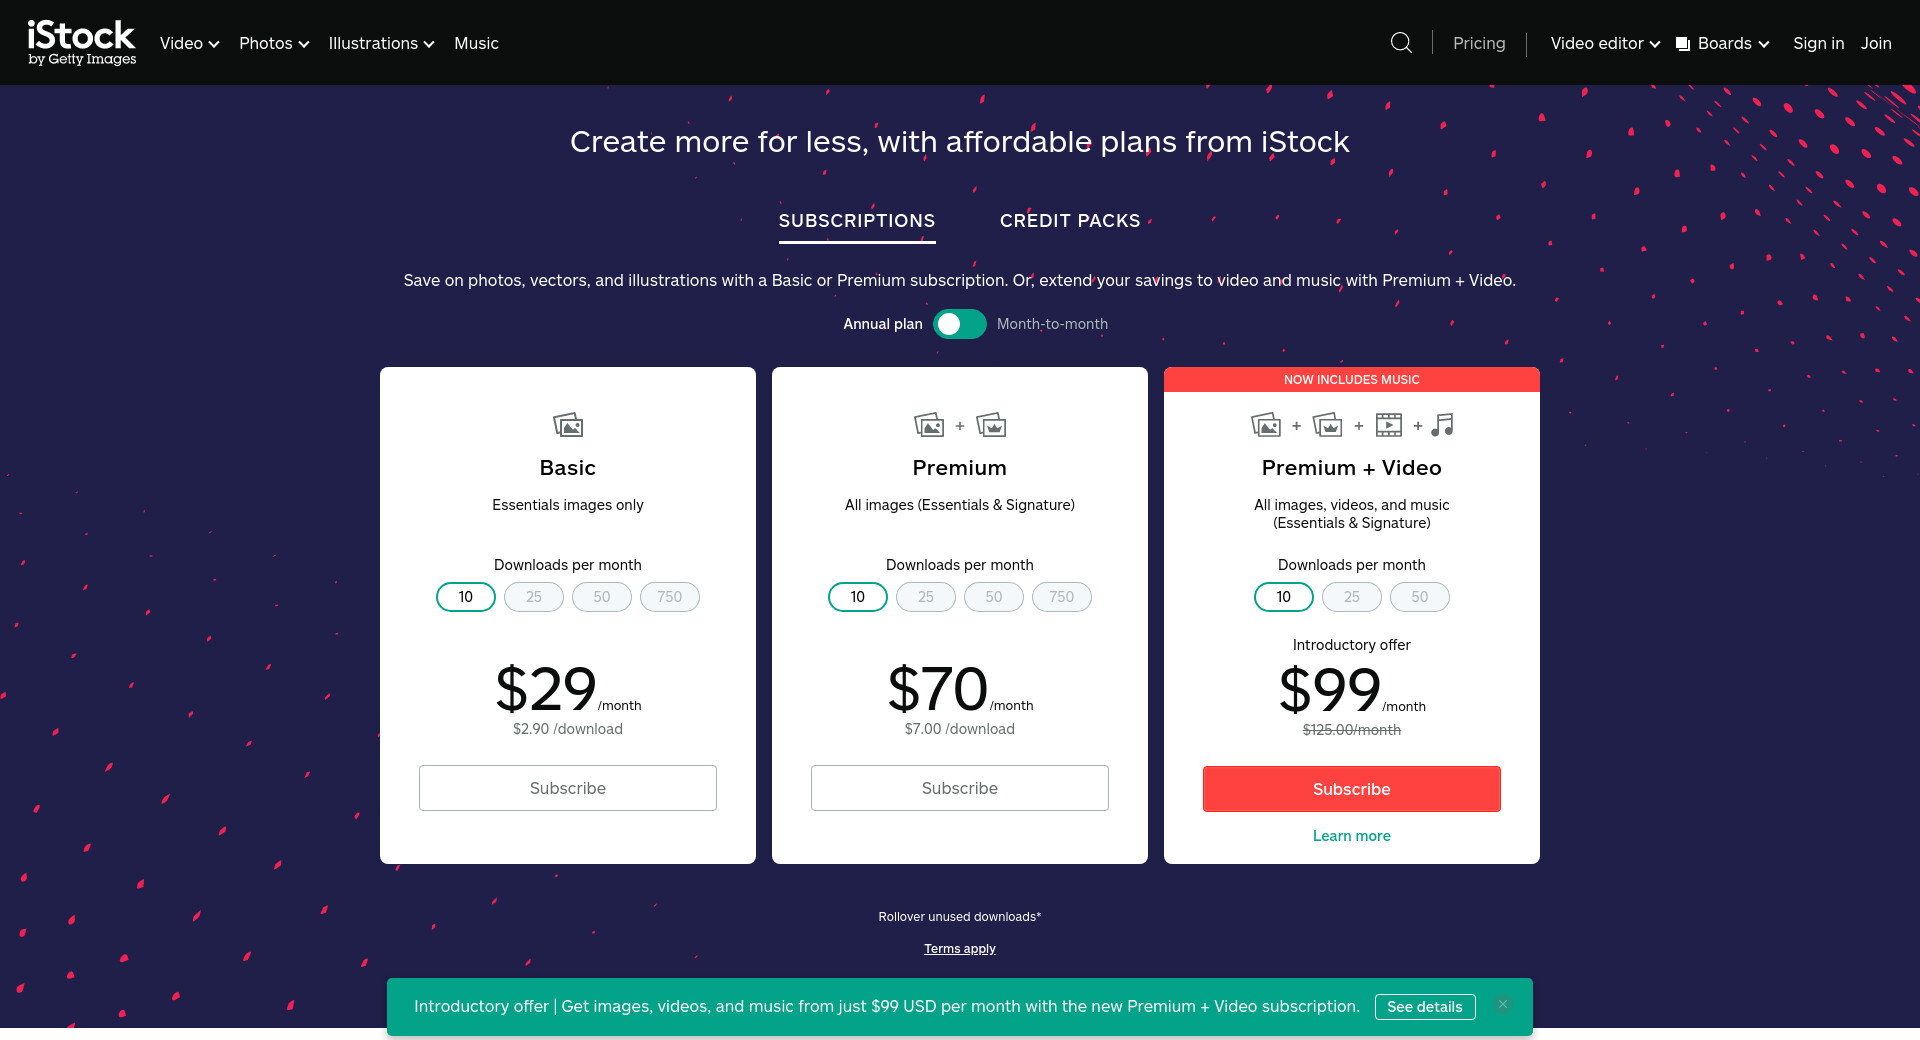
Task: Click the Boards icon in the header
Action: [x=1683, y=44]
